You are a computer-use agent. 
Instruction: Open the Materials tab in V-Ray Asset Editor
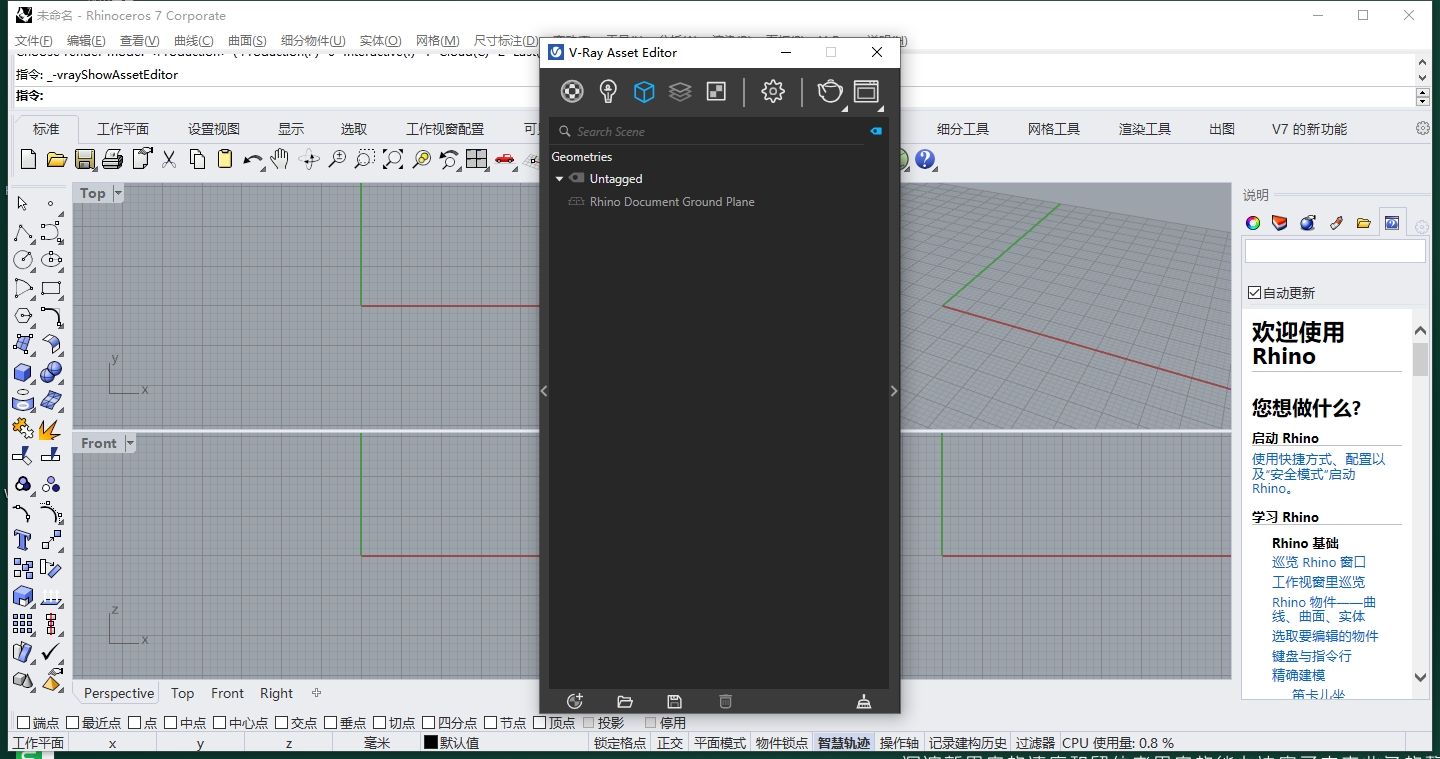571,92
